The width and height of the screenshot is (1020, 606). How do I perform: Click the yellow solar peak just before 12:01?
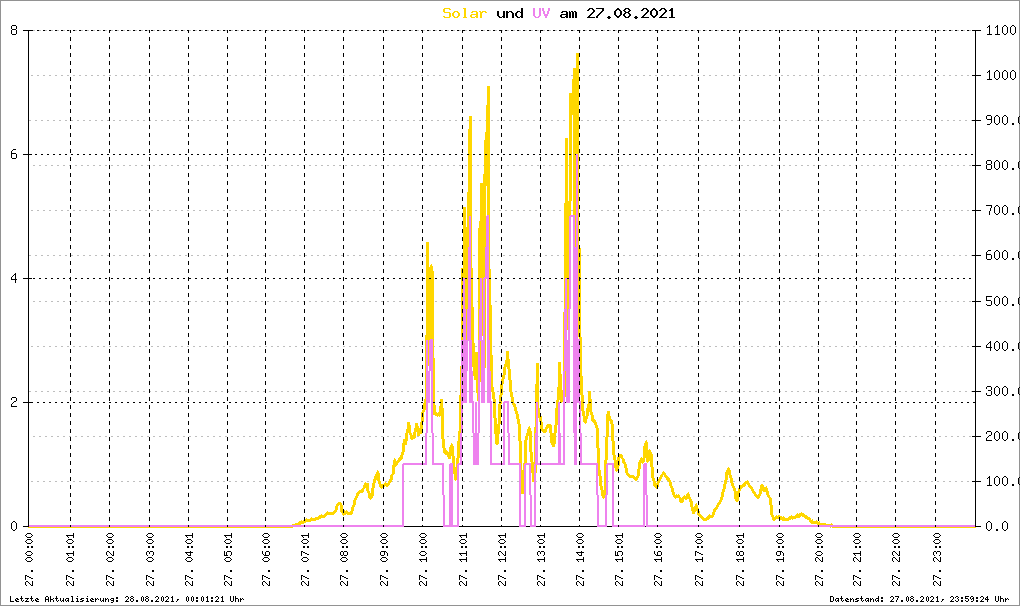click(488, 88)
